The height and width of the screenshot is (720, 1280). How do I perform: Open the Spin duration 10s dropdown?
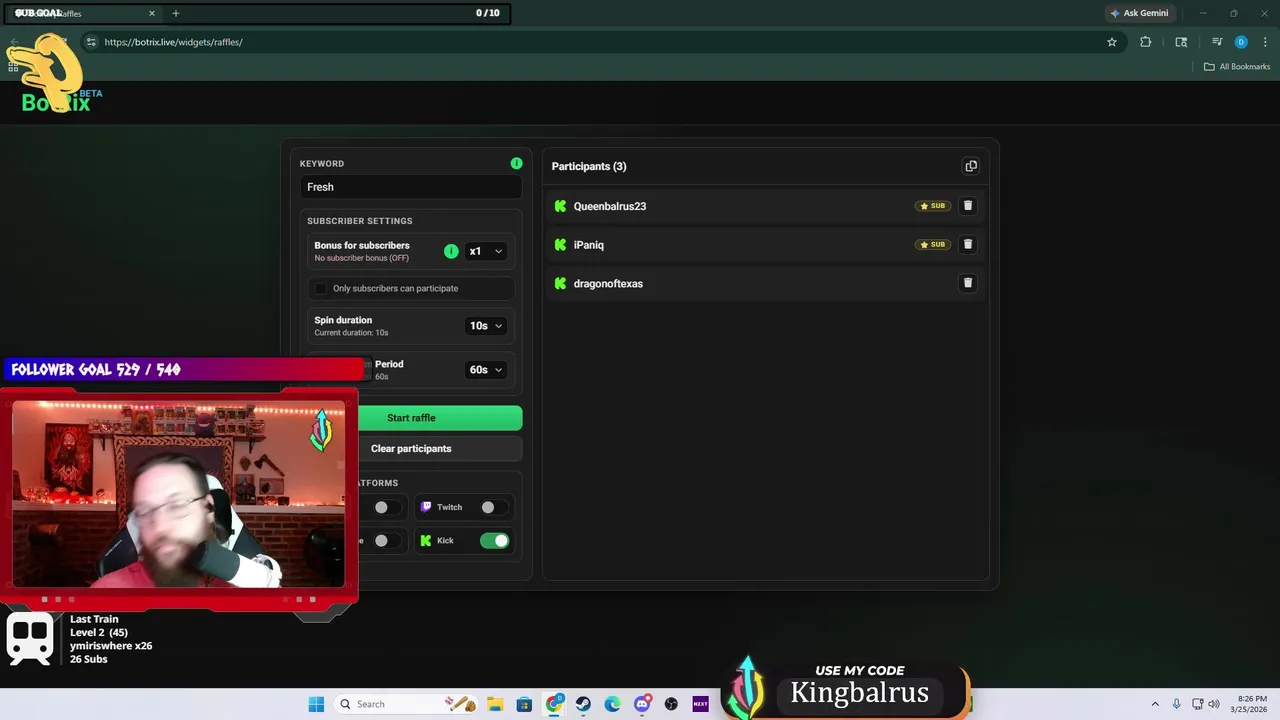486,326
